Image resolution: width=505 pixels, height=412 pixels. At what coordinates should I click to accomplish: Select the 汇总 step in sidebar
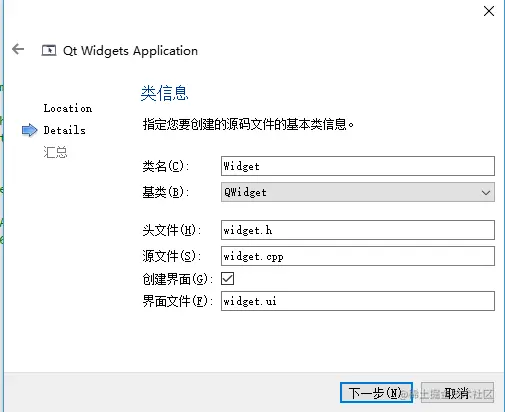55,152
